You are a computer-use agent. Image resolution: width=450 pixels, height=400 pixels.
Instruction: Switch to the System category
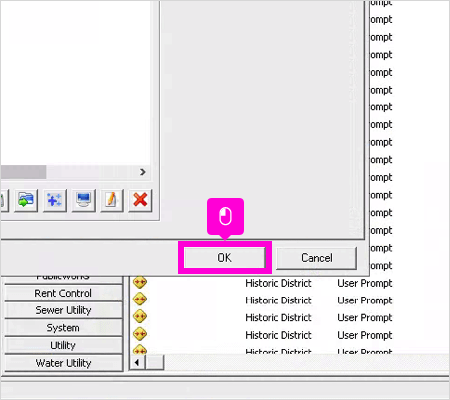pyautogui.click(x=63, y=328)
